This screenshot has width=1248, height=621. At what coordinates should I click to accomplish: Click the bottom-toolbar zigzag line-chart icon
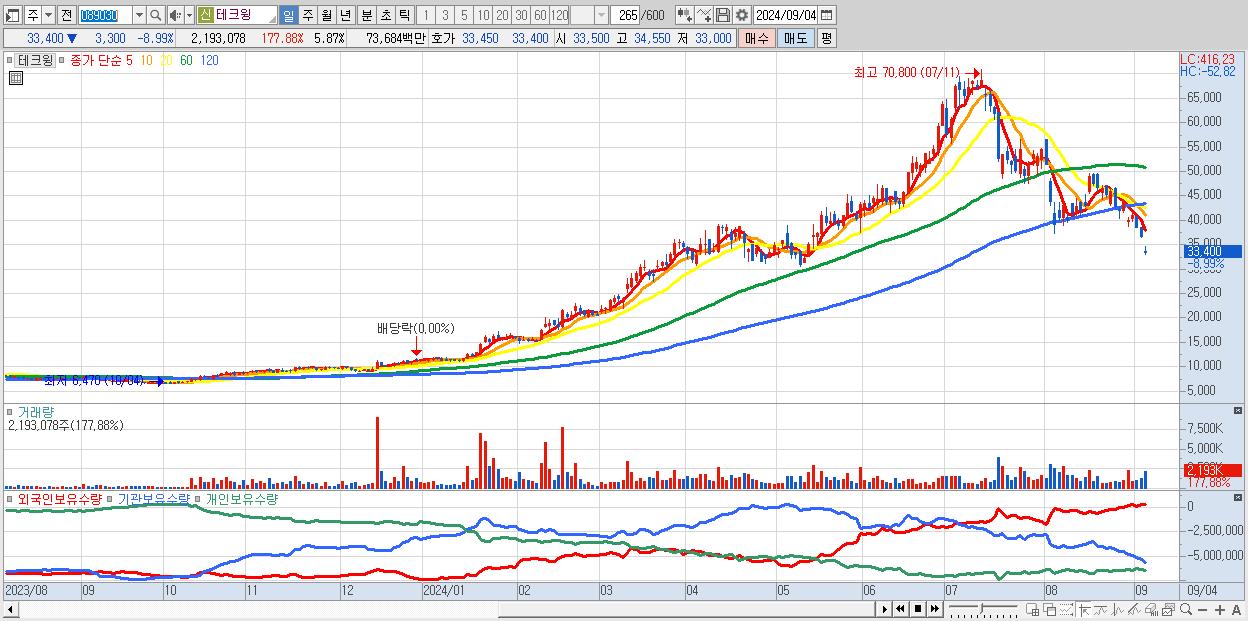[x=1118, y=610]
